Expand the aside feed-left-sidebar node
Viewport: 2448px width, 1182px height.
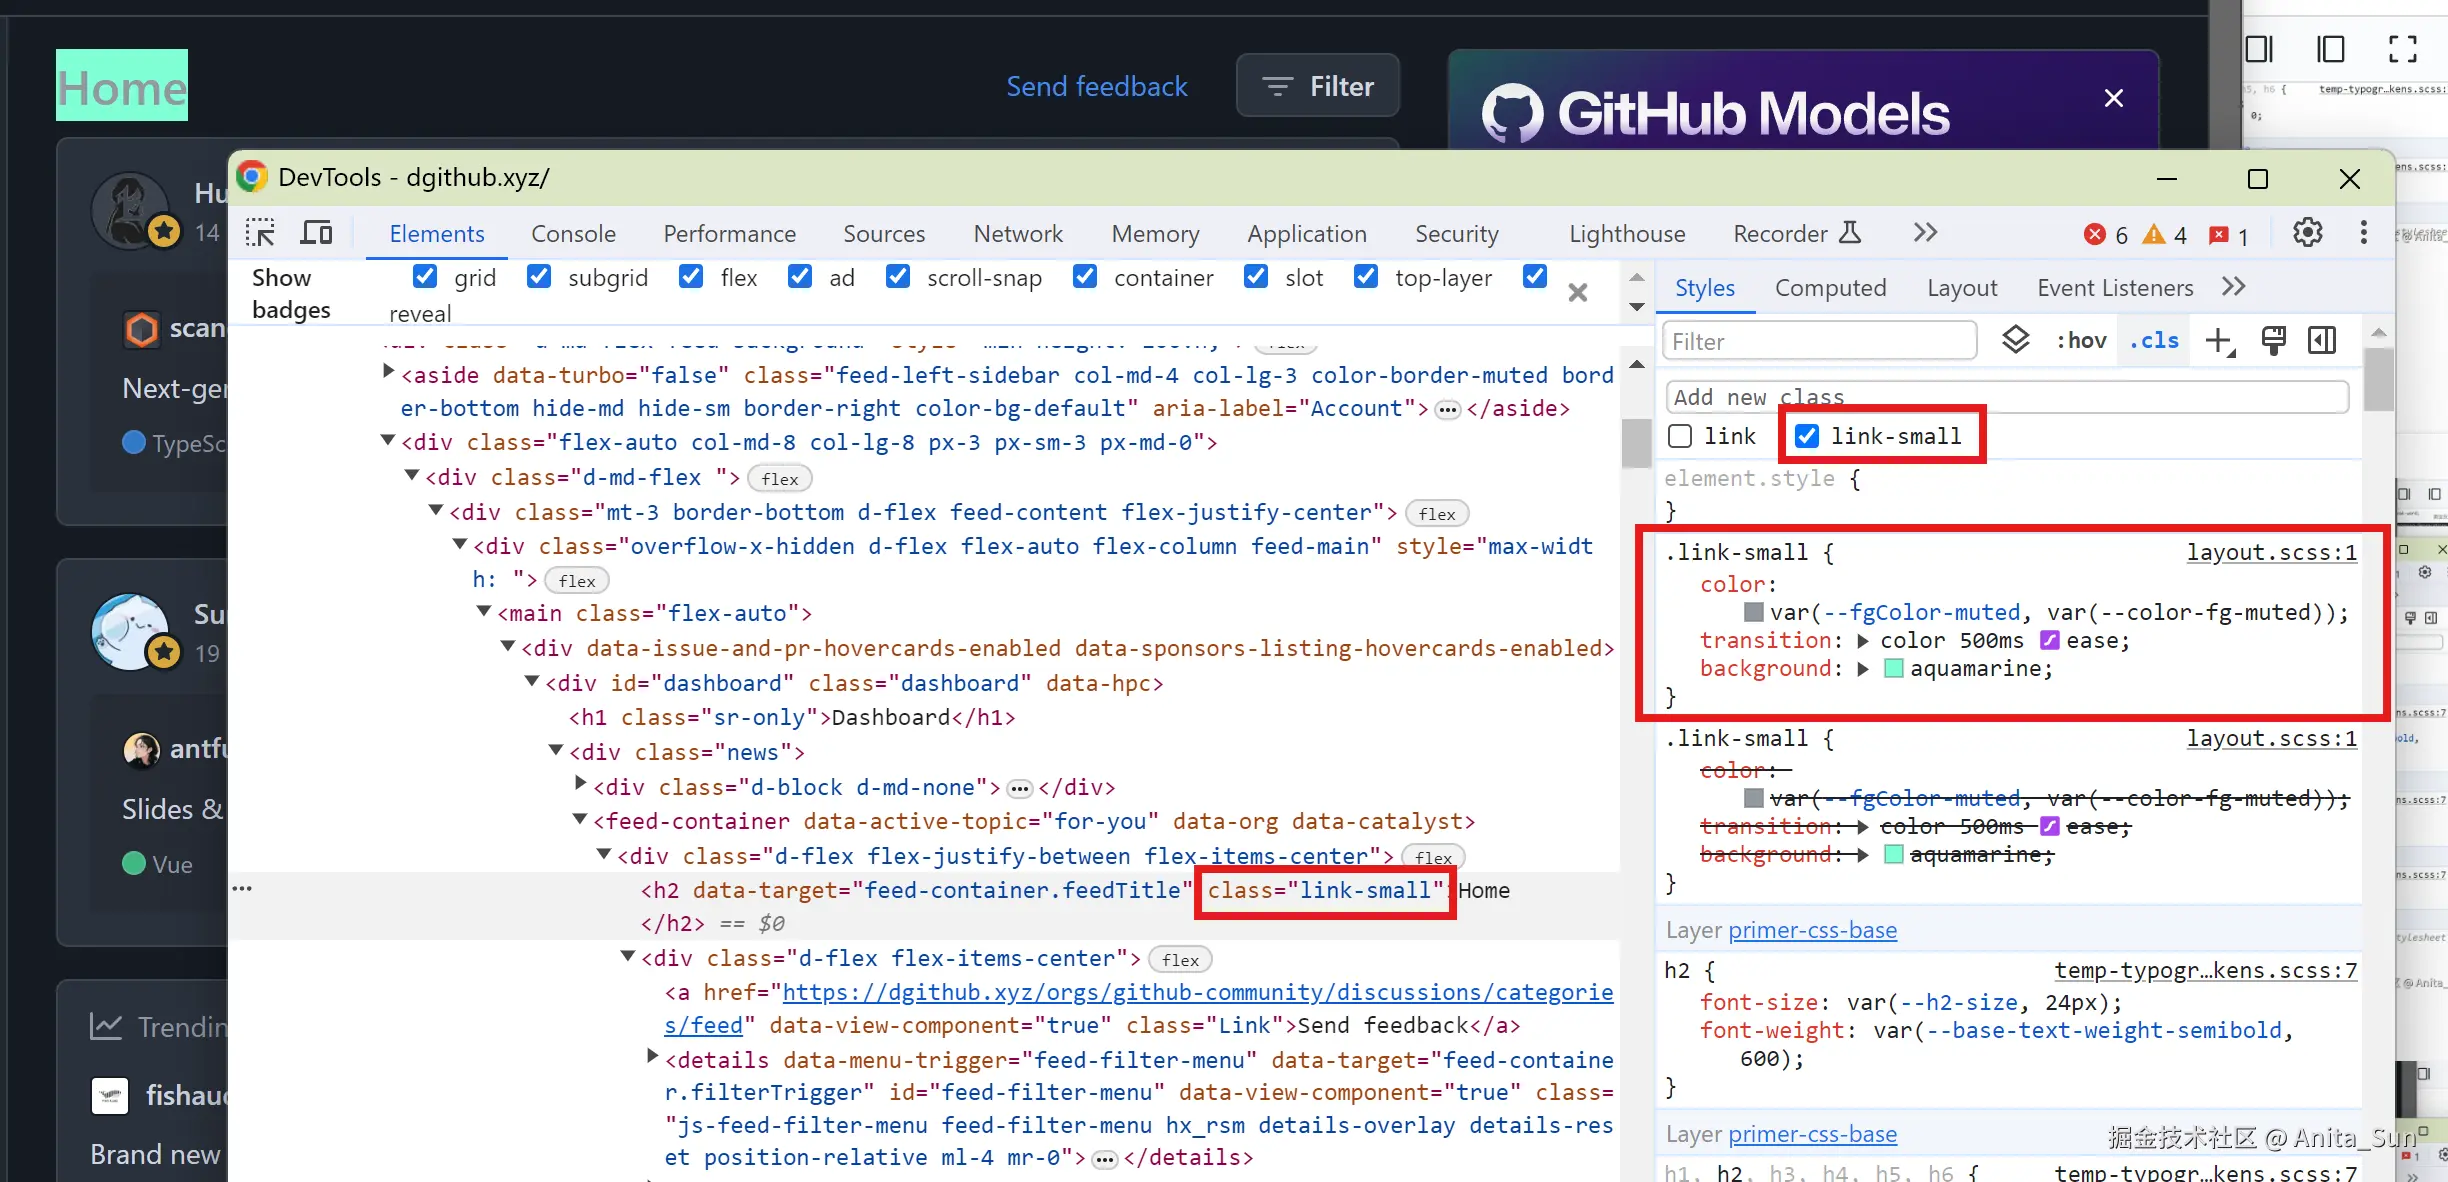[388, 372]
